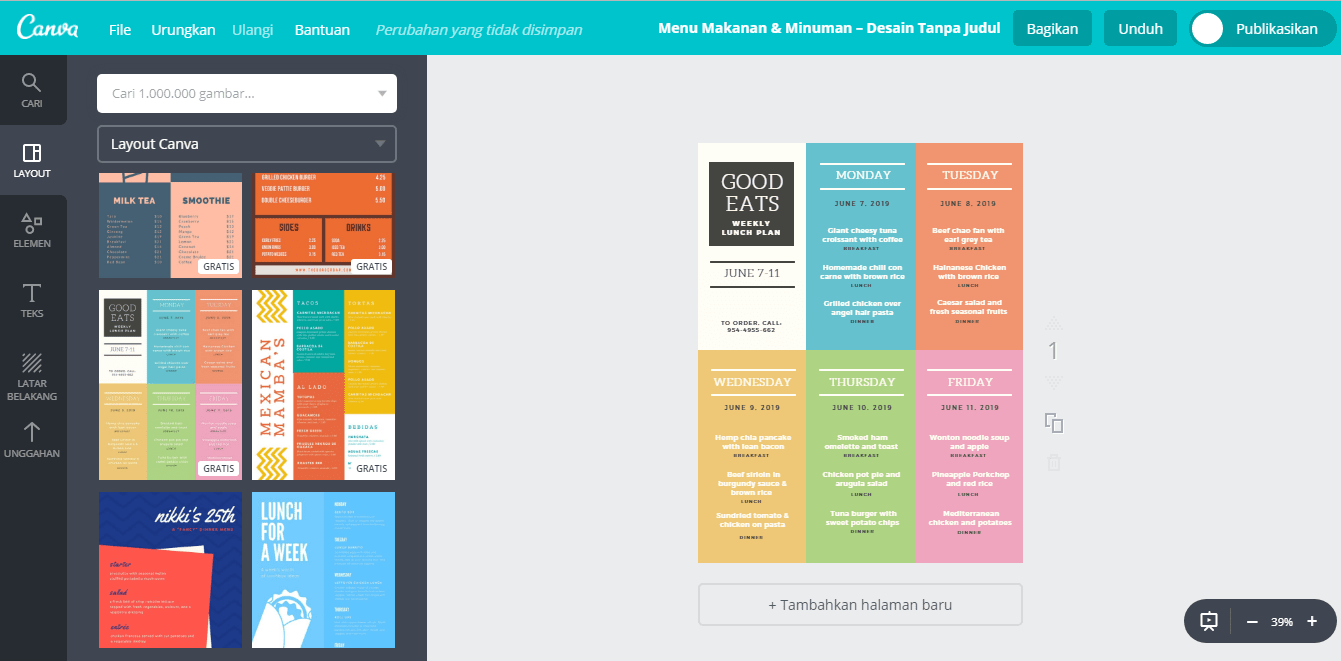Select the WEDNESDAY heading on canvas

[x=752, y=382]
